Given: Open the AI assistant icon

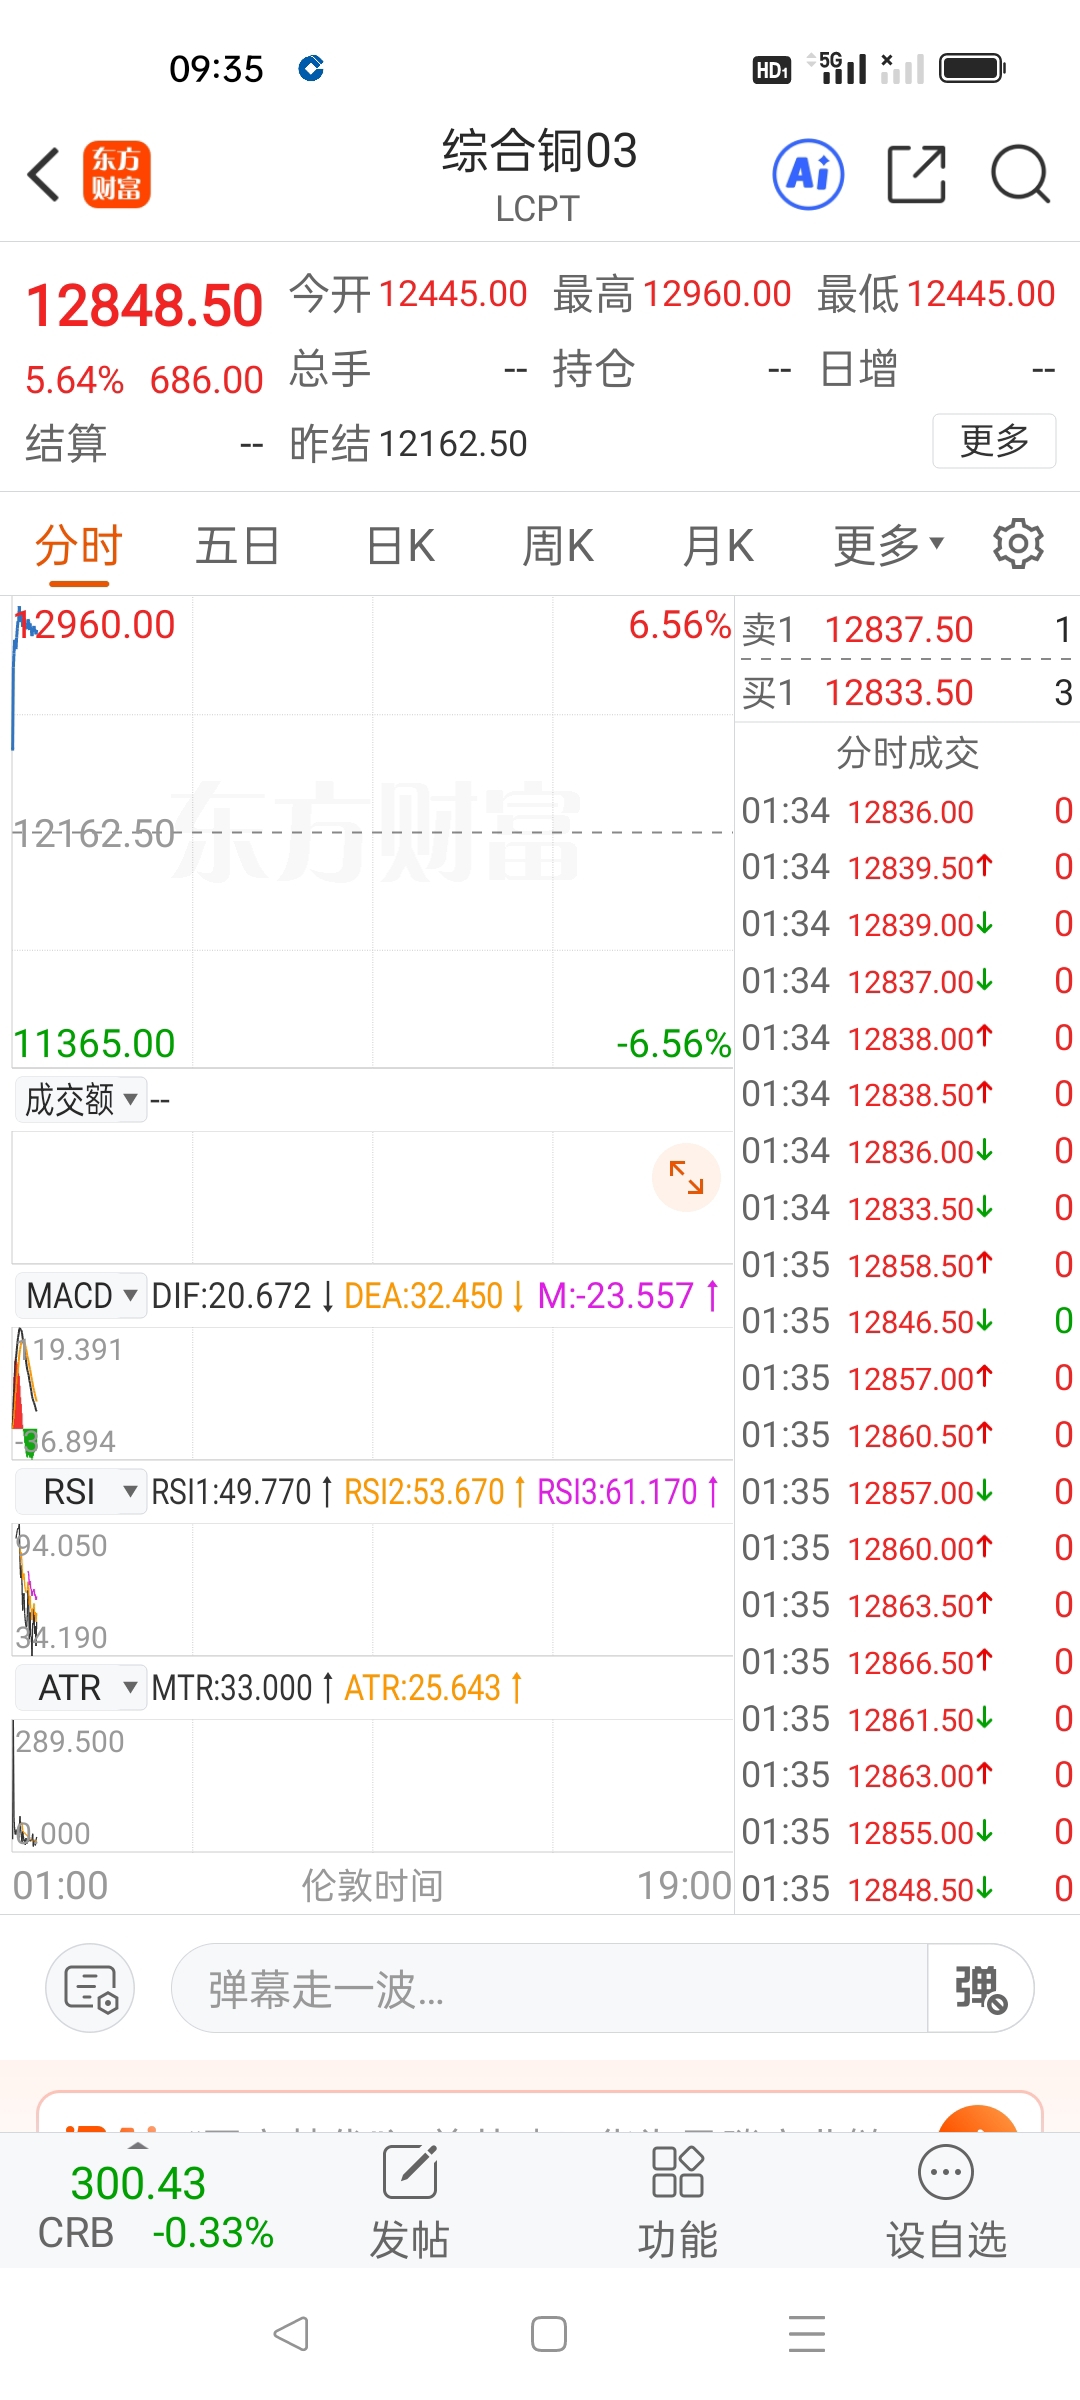Looking at the screenshot, I should click(x=808, y=175).
